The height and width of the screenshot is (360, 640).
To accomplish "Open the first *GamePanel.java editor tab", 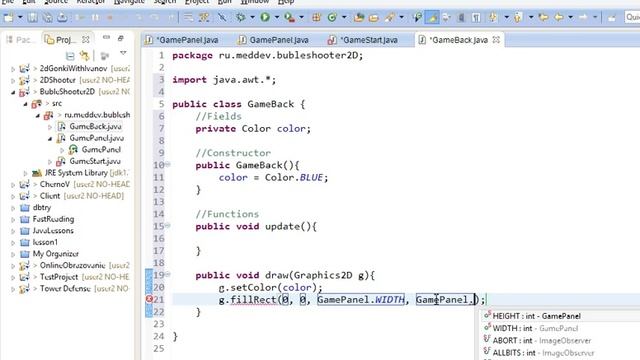I will pyautogui.click(x=182, y=40).
